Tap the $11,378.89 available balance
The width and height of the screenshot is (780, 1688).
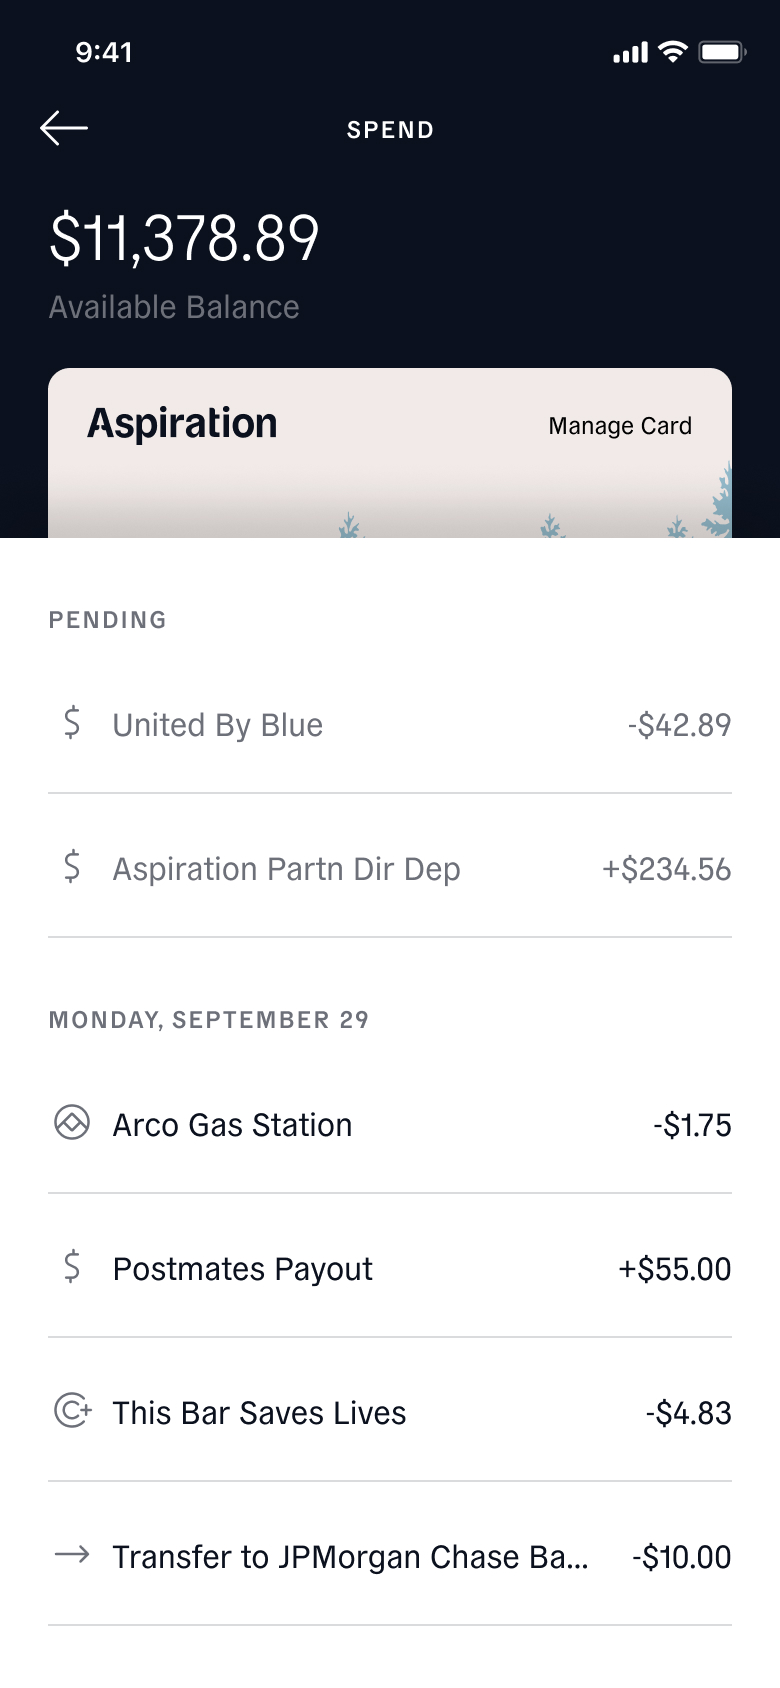click(x=185, y=239)
